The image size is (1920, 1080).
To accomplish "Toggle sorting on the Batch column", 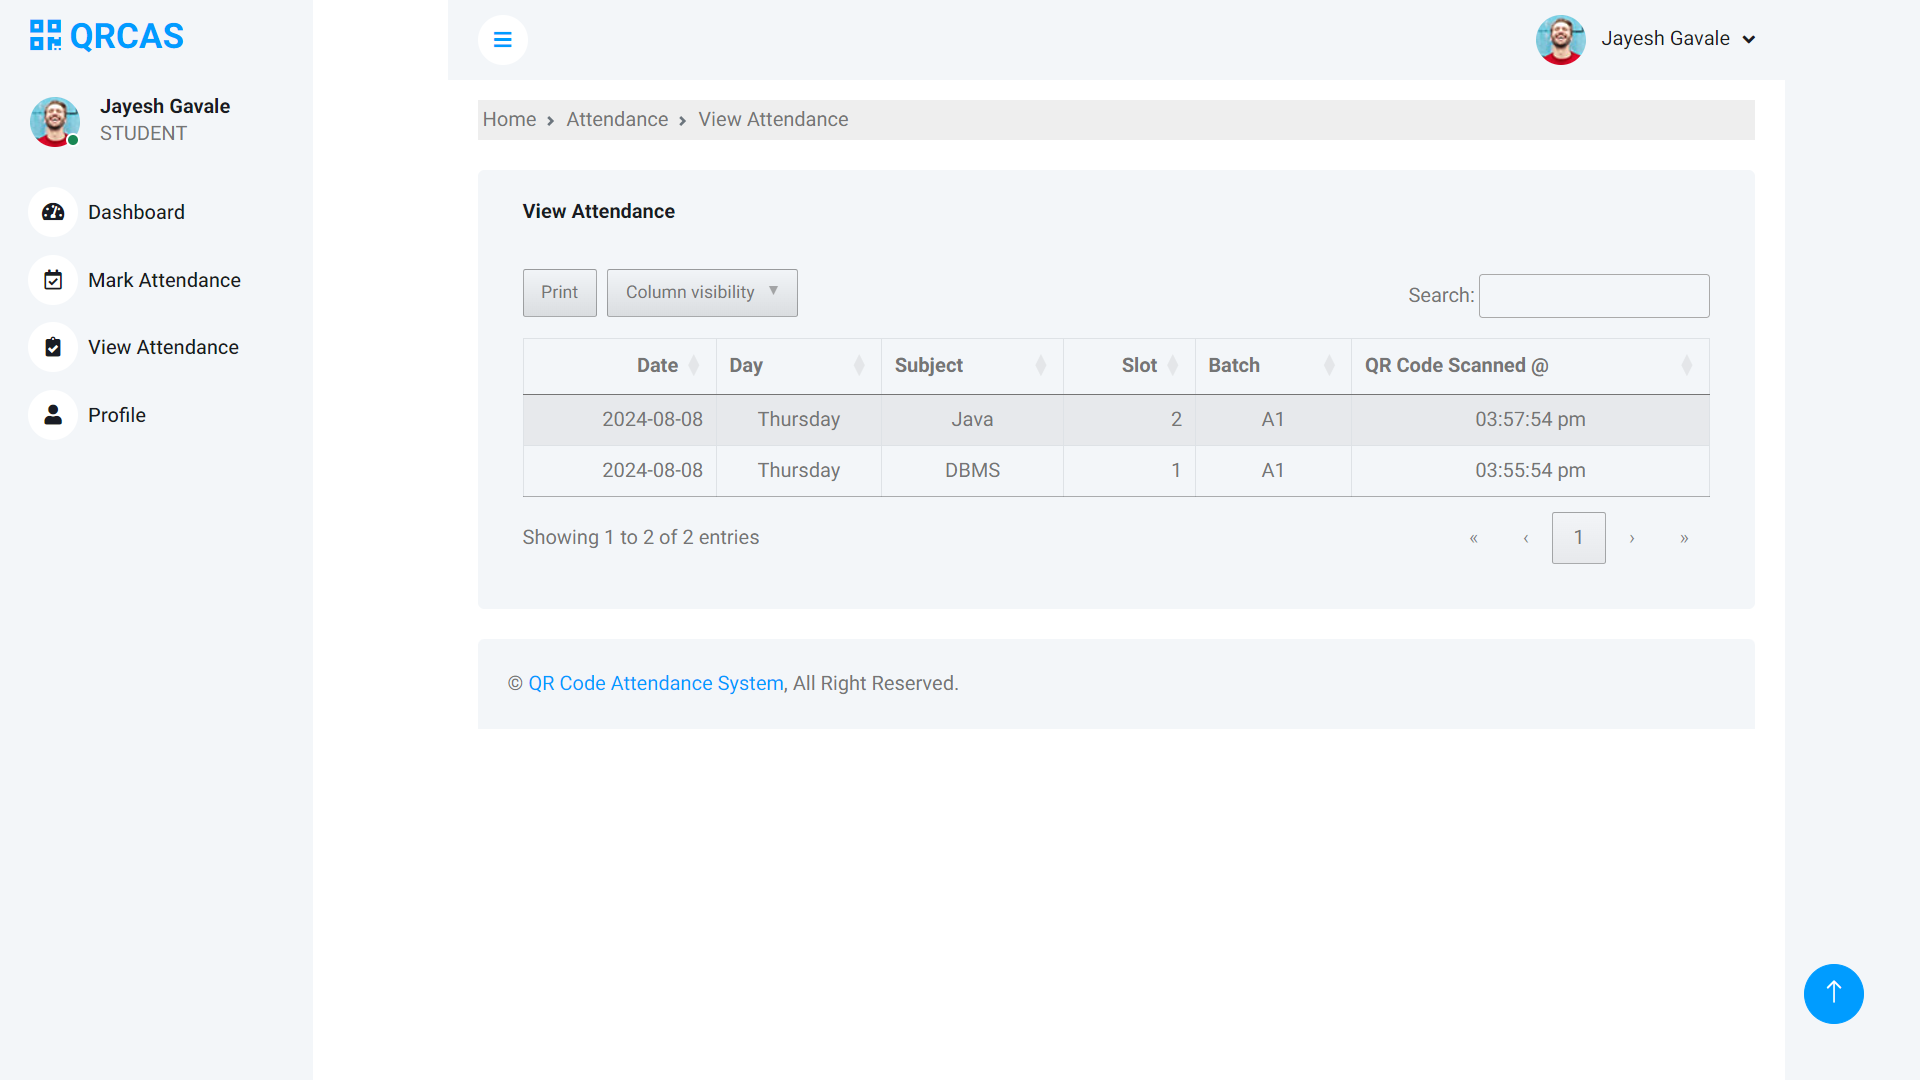I will 1233,365.
